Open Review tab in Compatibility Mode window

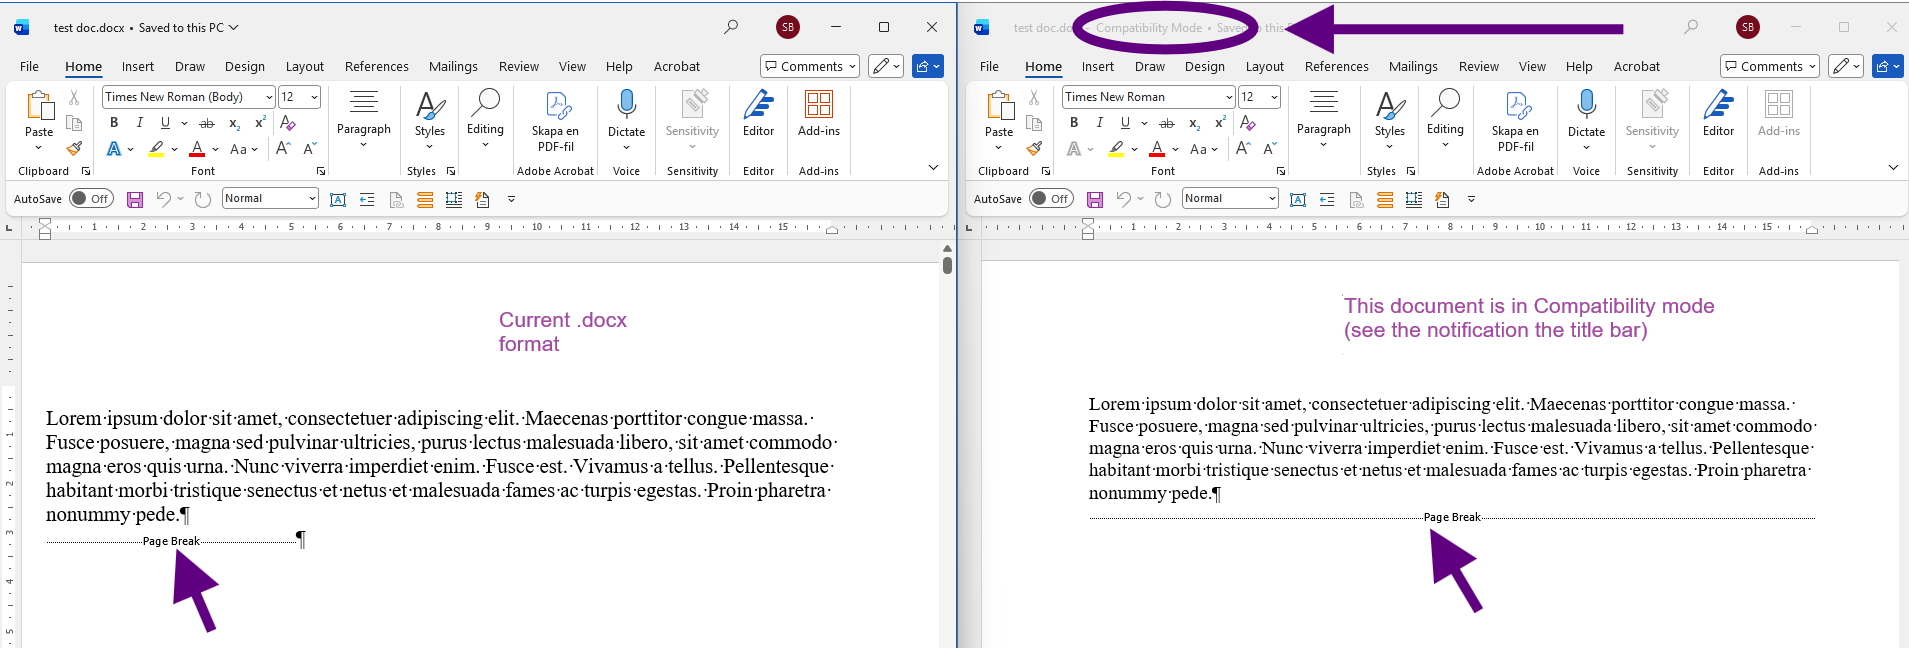[x=1479, y=66]
